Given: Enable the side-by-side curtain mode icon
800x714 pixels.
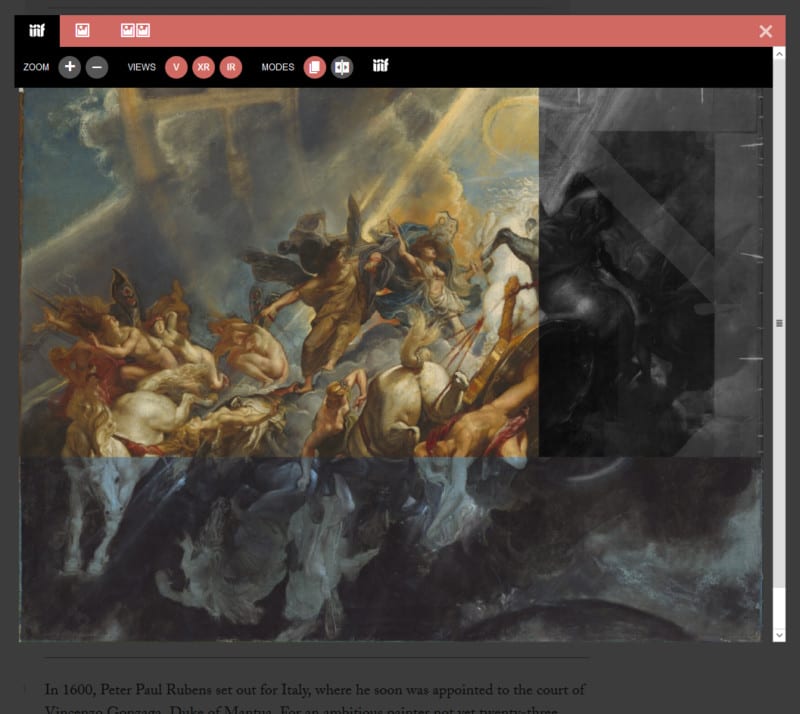Looking at the screenshot, I should point(342,67).
